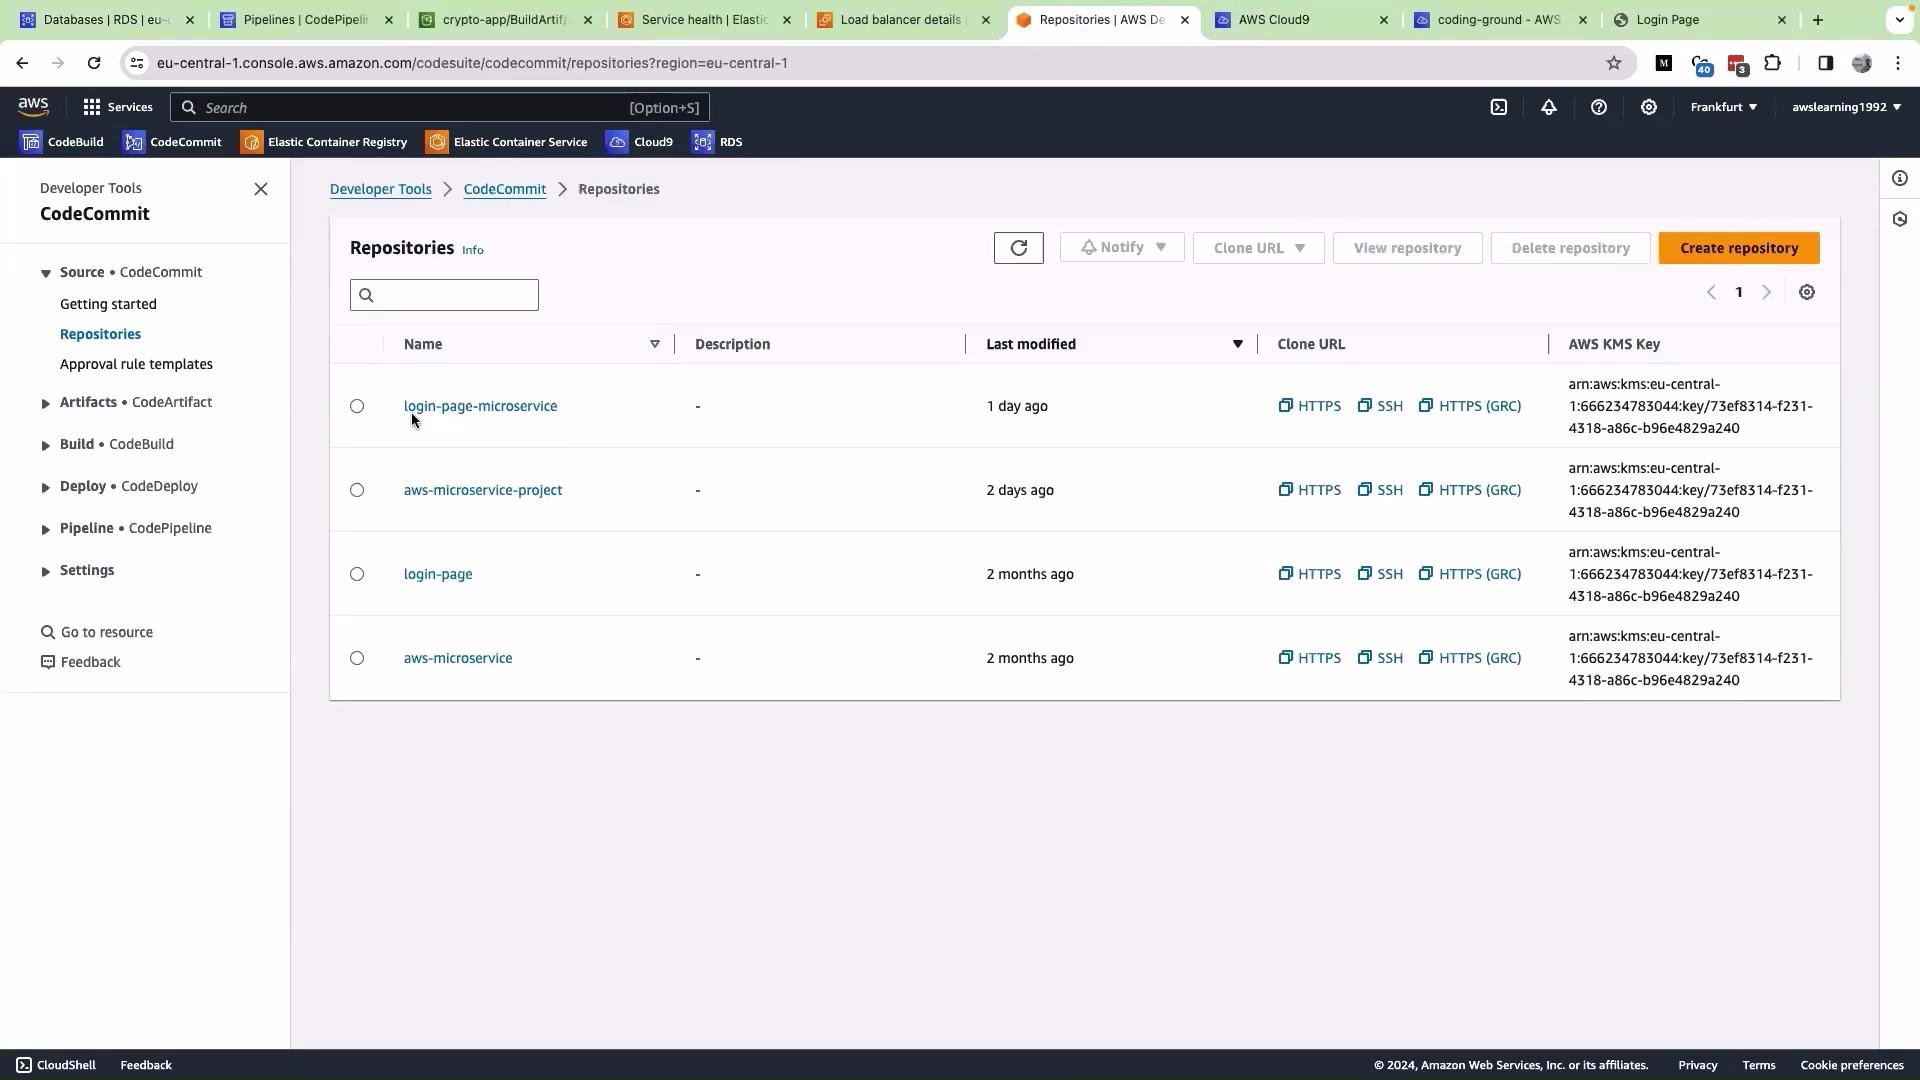
Task: Refresh the repositories list
Action: pyautogui.click(x=1019, y=248)
